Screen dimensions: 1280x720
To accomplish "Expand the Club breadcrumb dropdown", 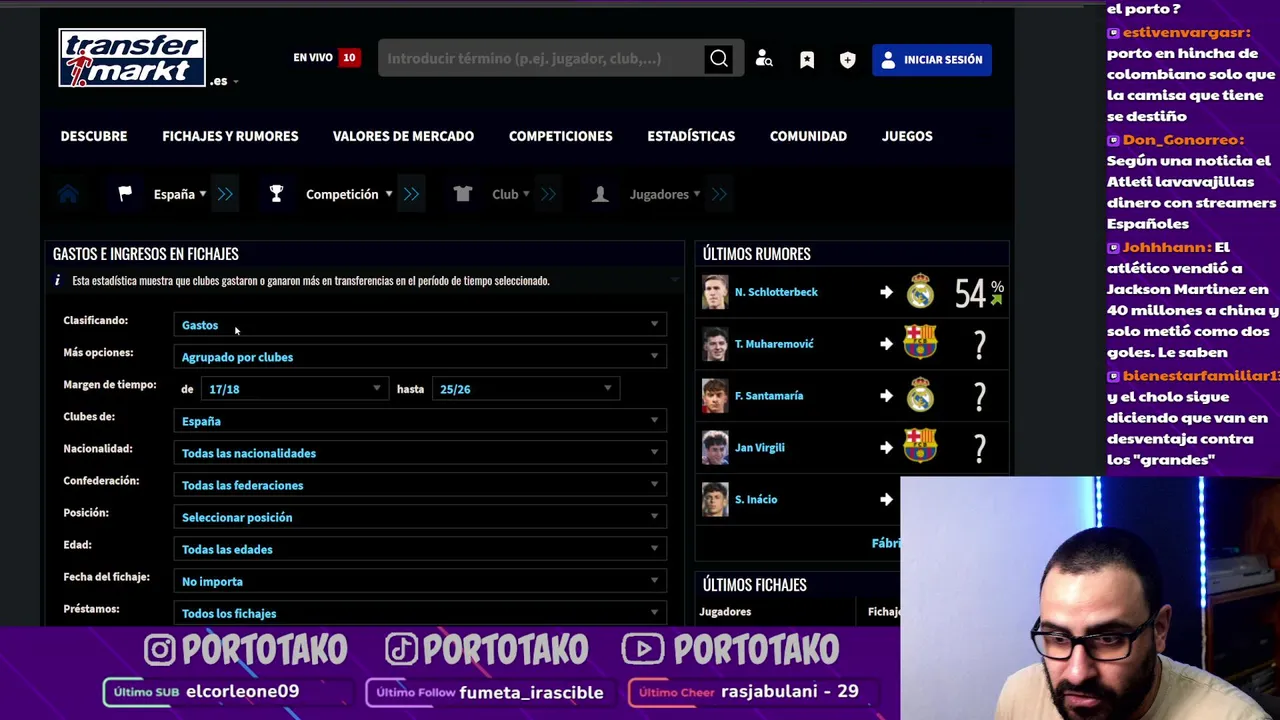I will pos(511,194).
